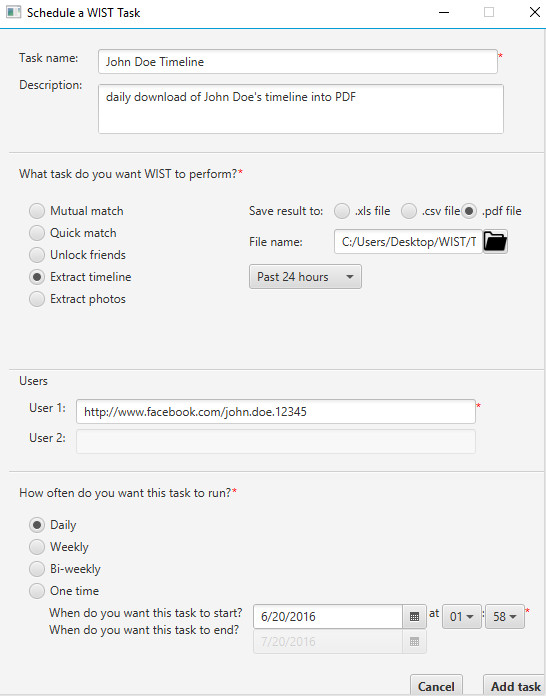Open the minute dropdown showing 58
The height and width of the screenshot is (696, 546).
click(x=505, y=617)
